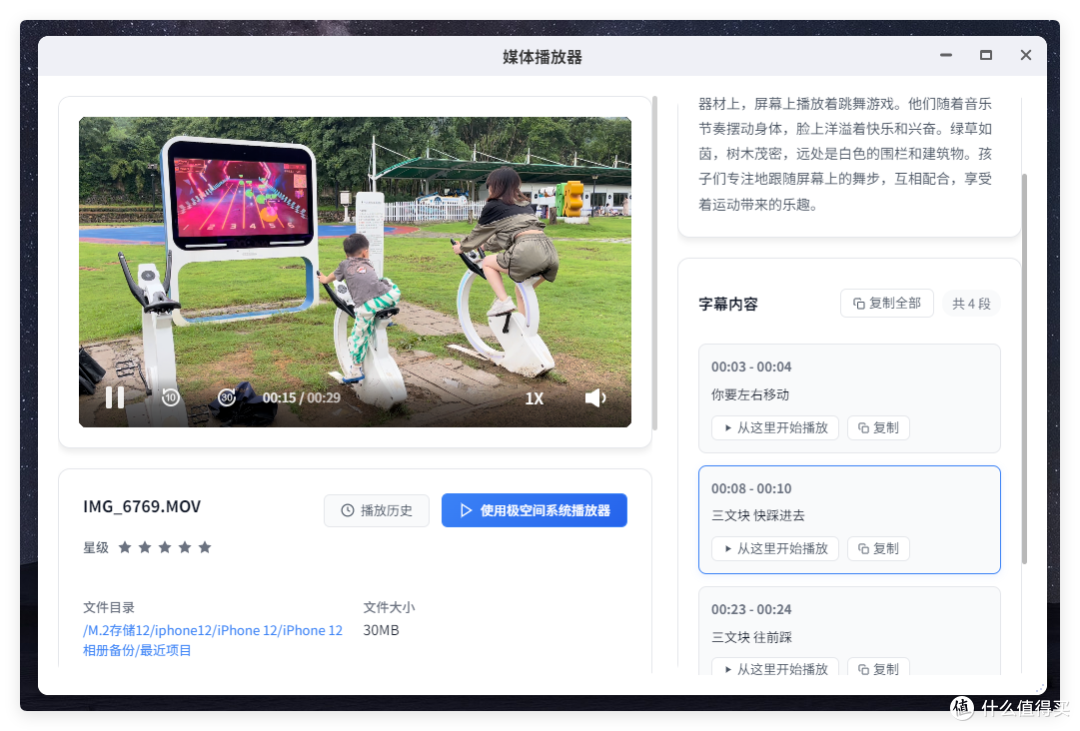Click the 00:15 / 00:29 time display

click(301, 398)
